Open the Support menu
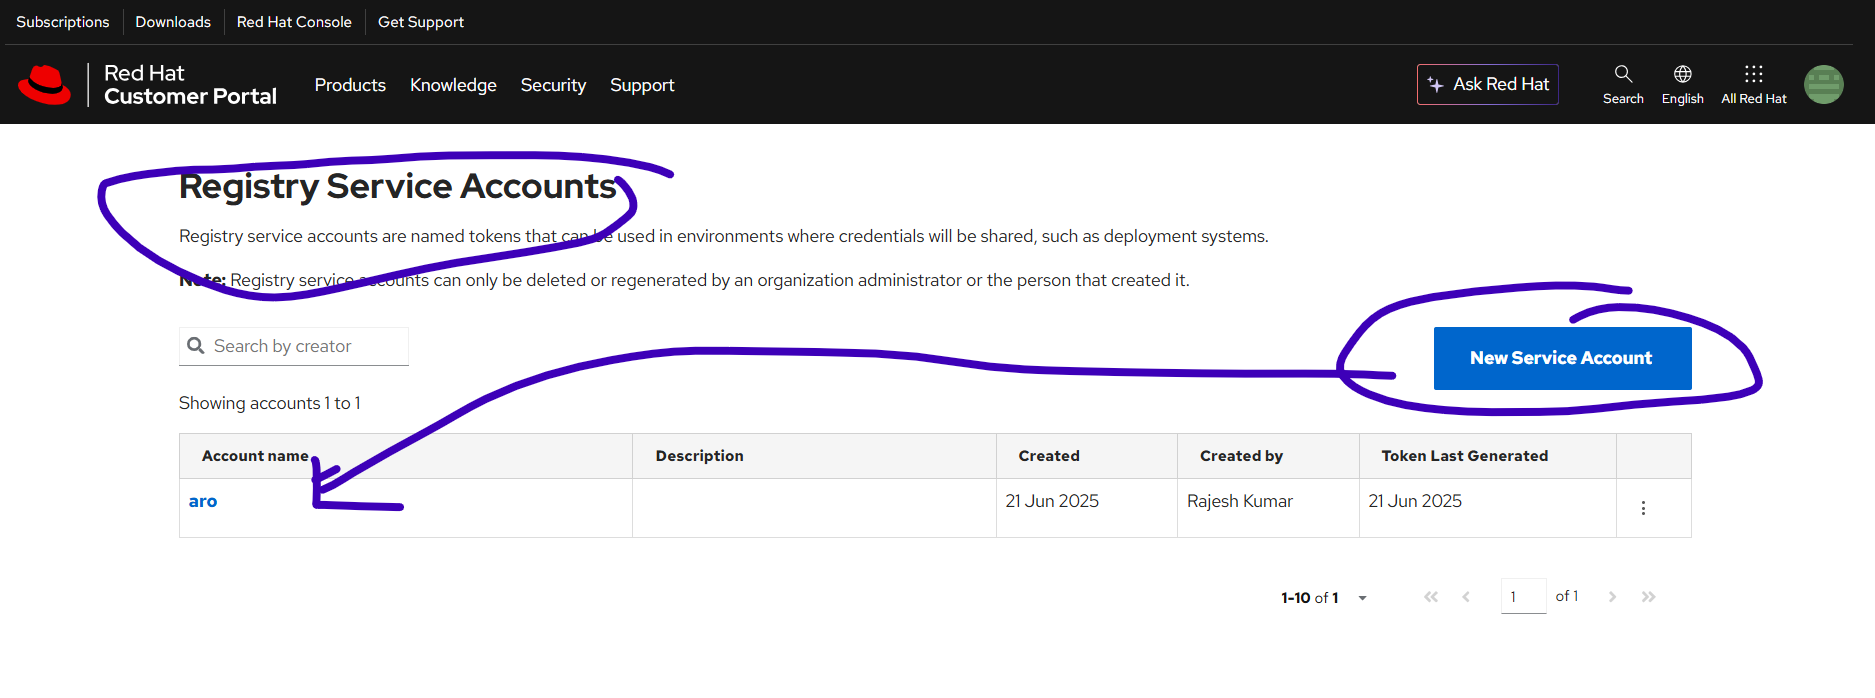The width and height of the screenshot is (1875, 698). click(642, 85)
